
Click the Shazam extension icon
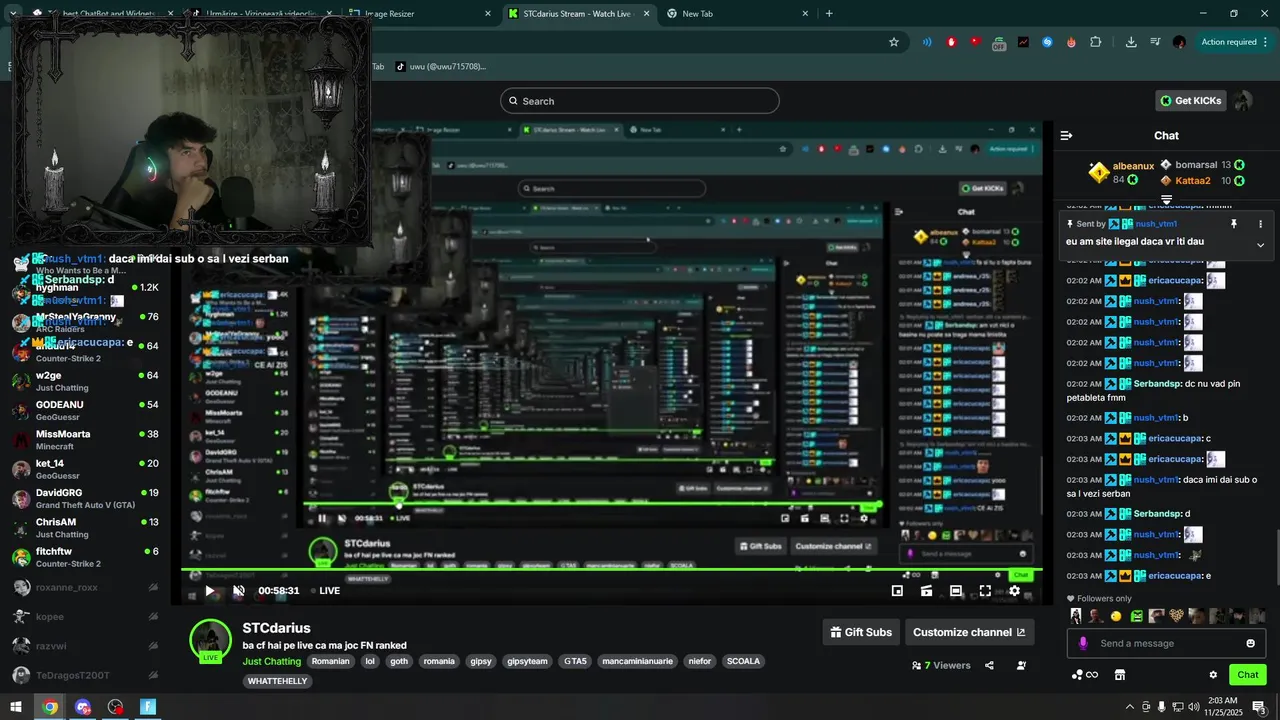[x=1047, y=42]
